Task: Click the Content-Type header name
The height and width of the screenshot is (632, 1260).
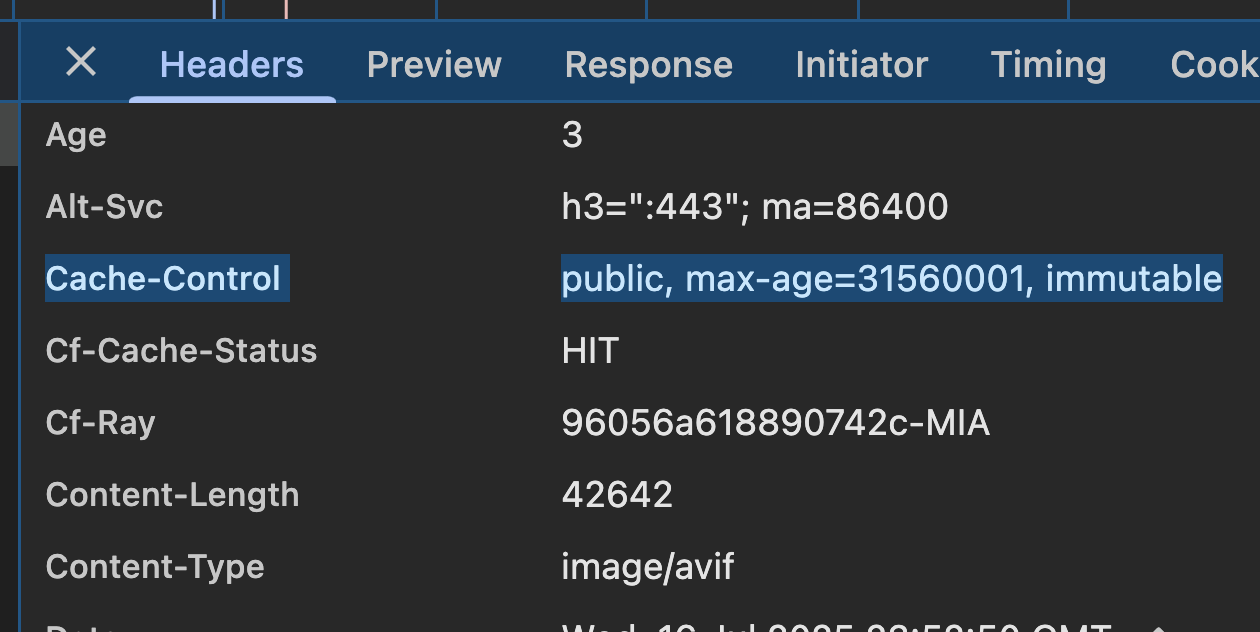Action: click(155, 566)
